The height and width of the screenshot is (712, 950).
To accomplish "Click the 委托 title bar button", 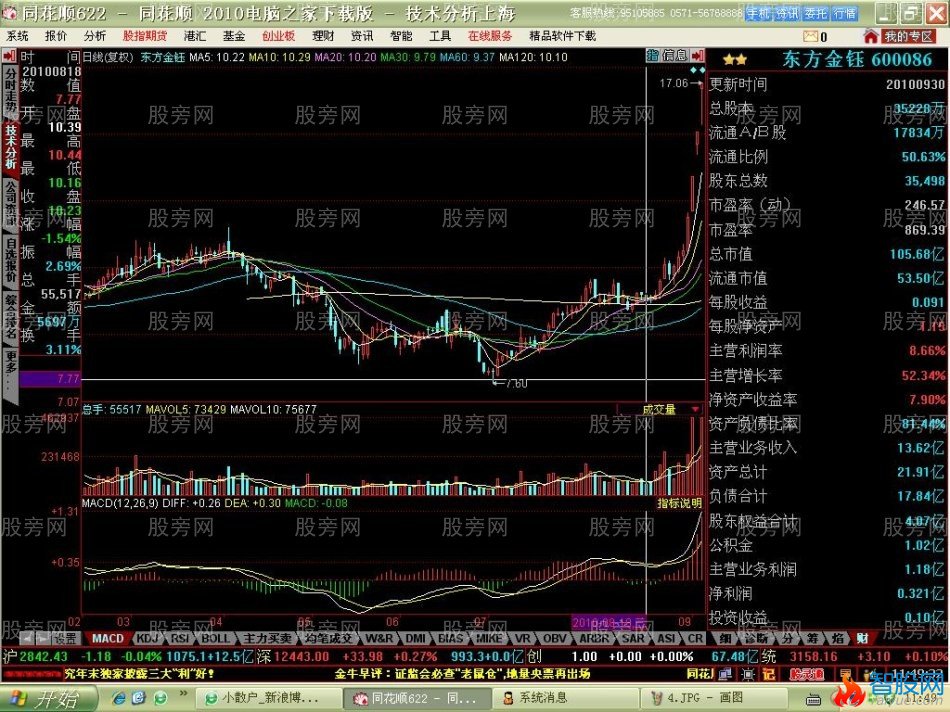I will click(816, 13).
